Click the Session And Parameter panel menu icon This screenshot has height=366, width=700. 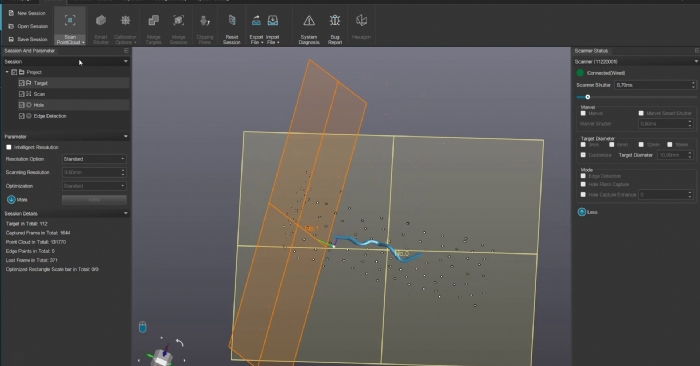coord(126,51)
